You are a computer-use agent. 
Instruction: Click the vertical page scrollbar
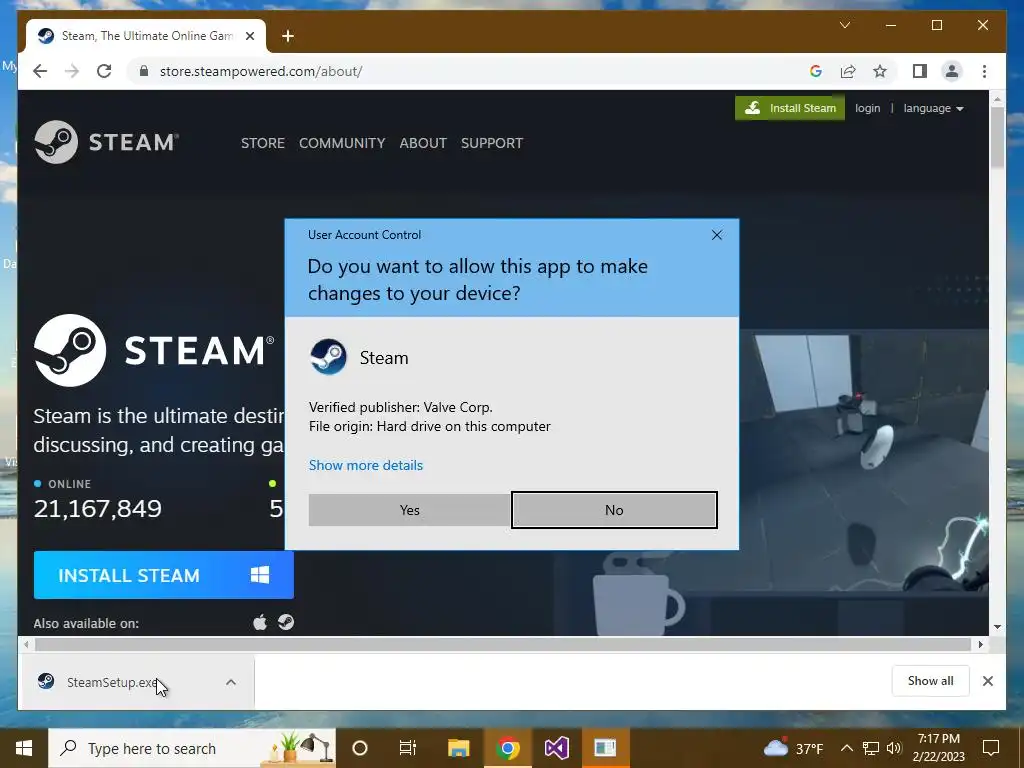997,137
